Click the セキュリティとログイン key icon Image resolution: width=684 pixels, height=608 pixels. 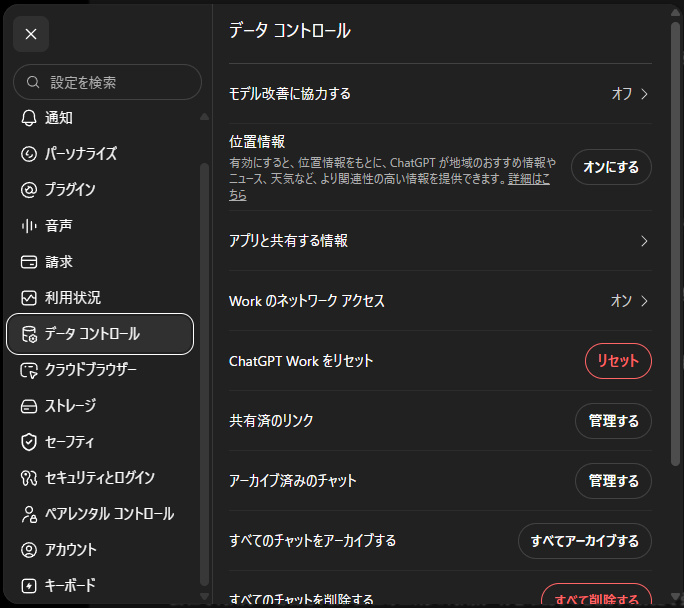[x=29, y=478]
